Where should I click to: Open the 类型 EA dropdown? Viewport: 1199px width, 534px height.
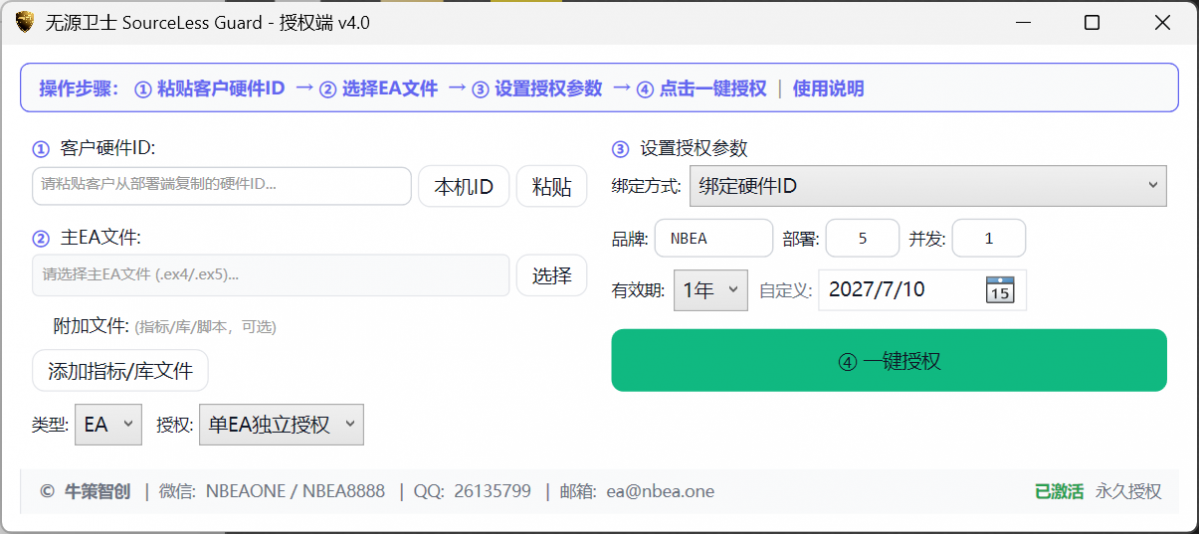click(109, 425)
